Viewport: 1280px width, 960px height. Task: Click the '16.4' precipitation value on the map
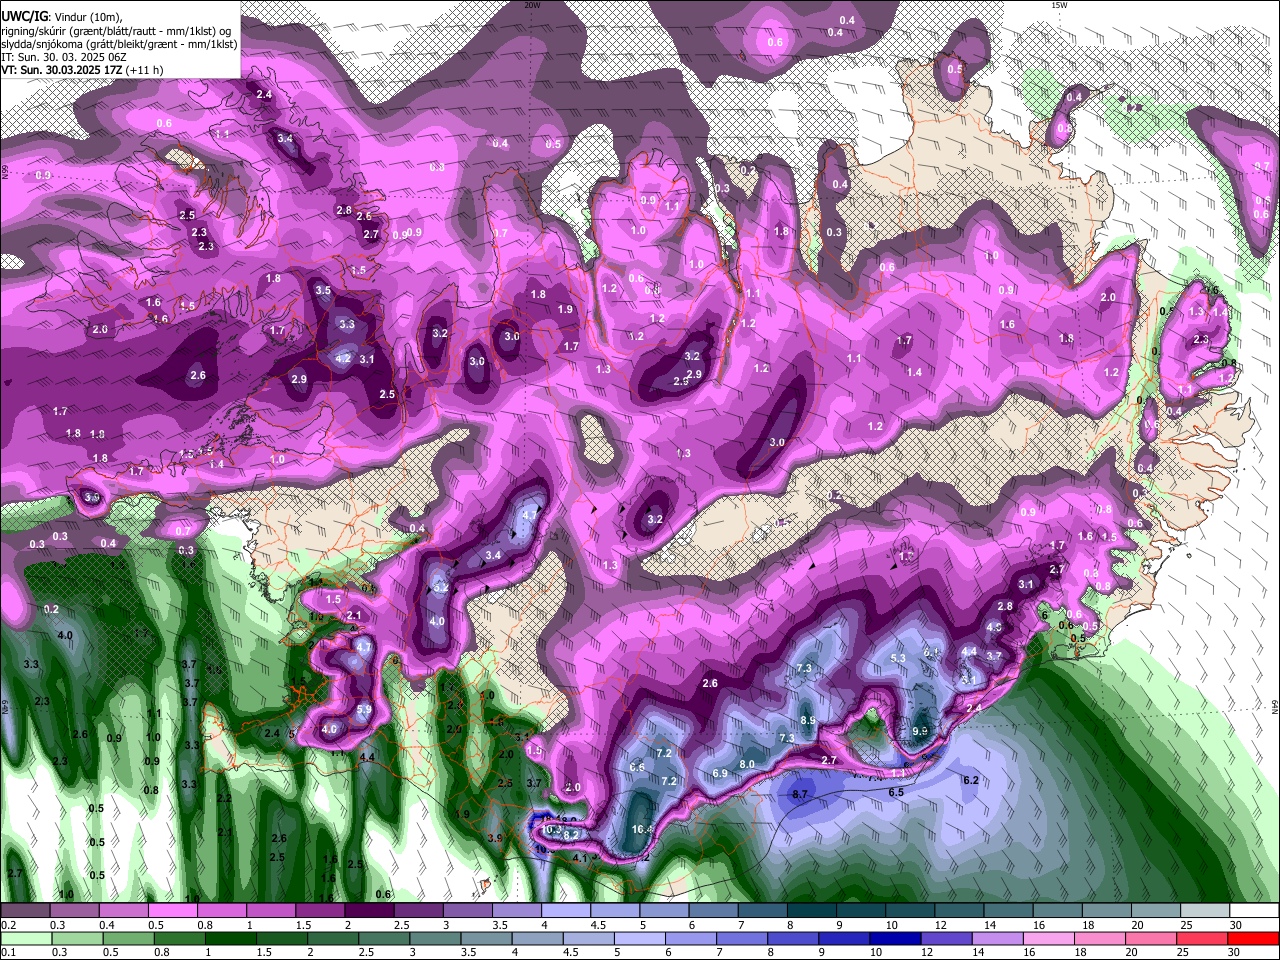[x=643, y=829]
